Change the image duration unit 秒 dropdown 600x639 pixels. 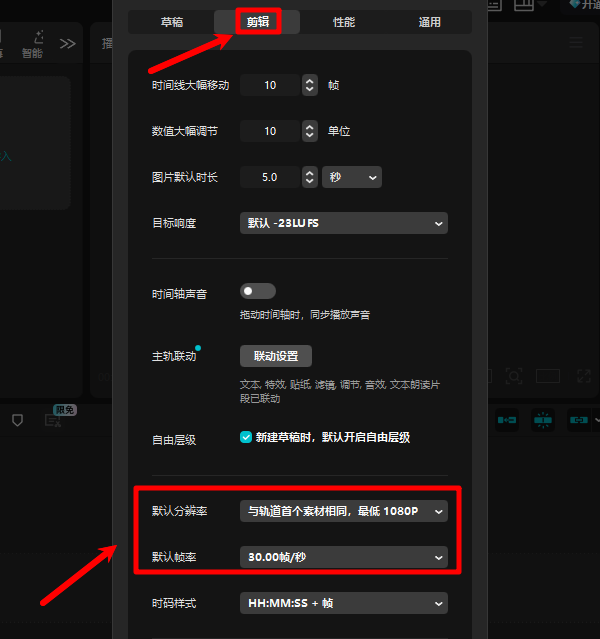coord(352,177)
